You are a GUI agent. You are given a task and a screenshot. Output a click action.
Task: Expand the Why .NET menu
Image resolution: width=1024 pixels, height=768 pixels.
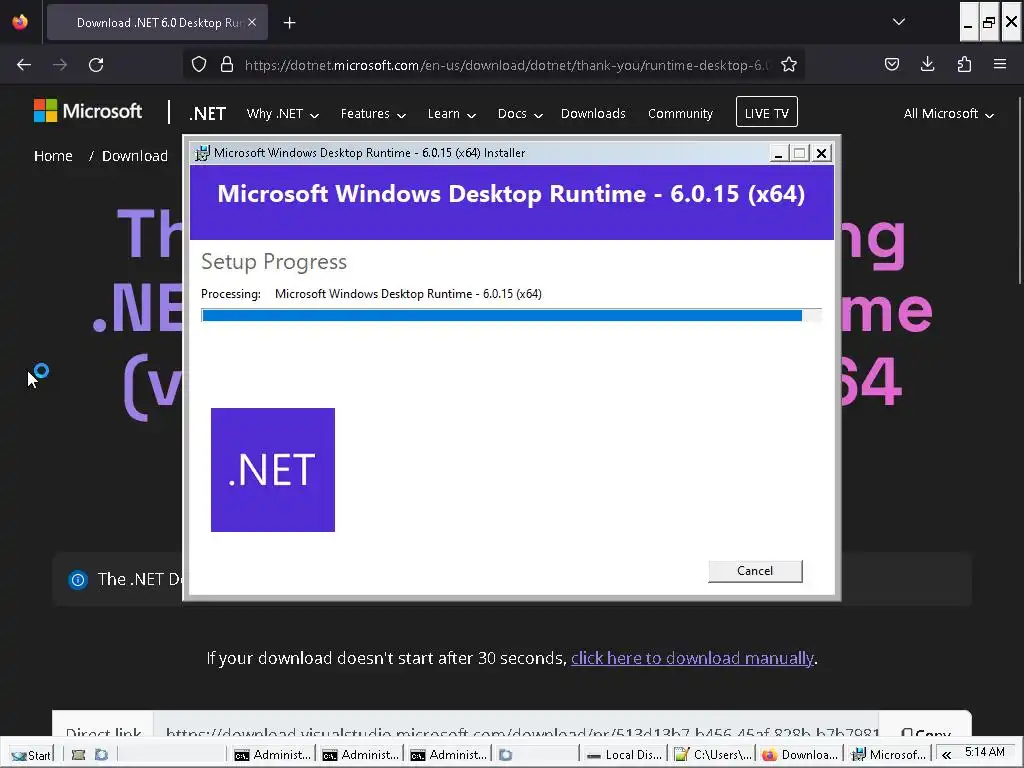[x=283, y=114]
